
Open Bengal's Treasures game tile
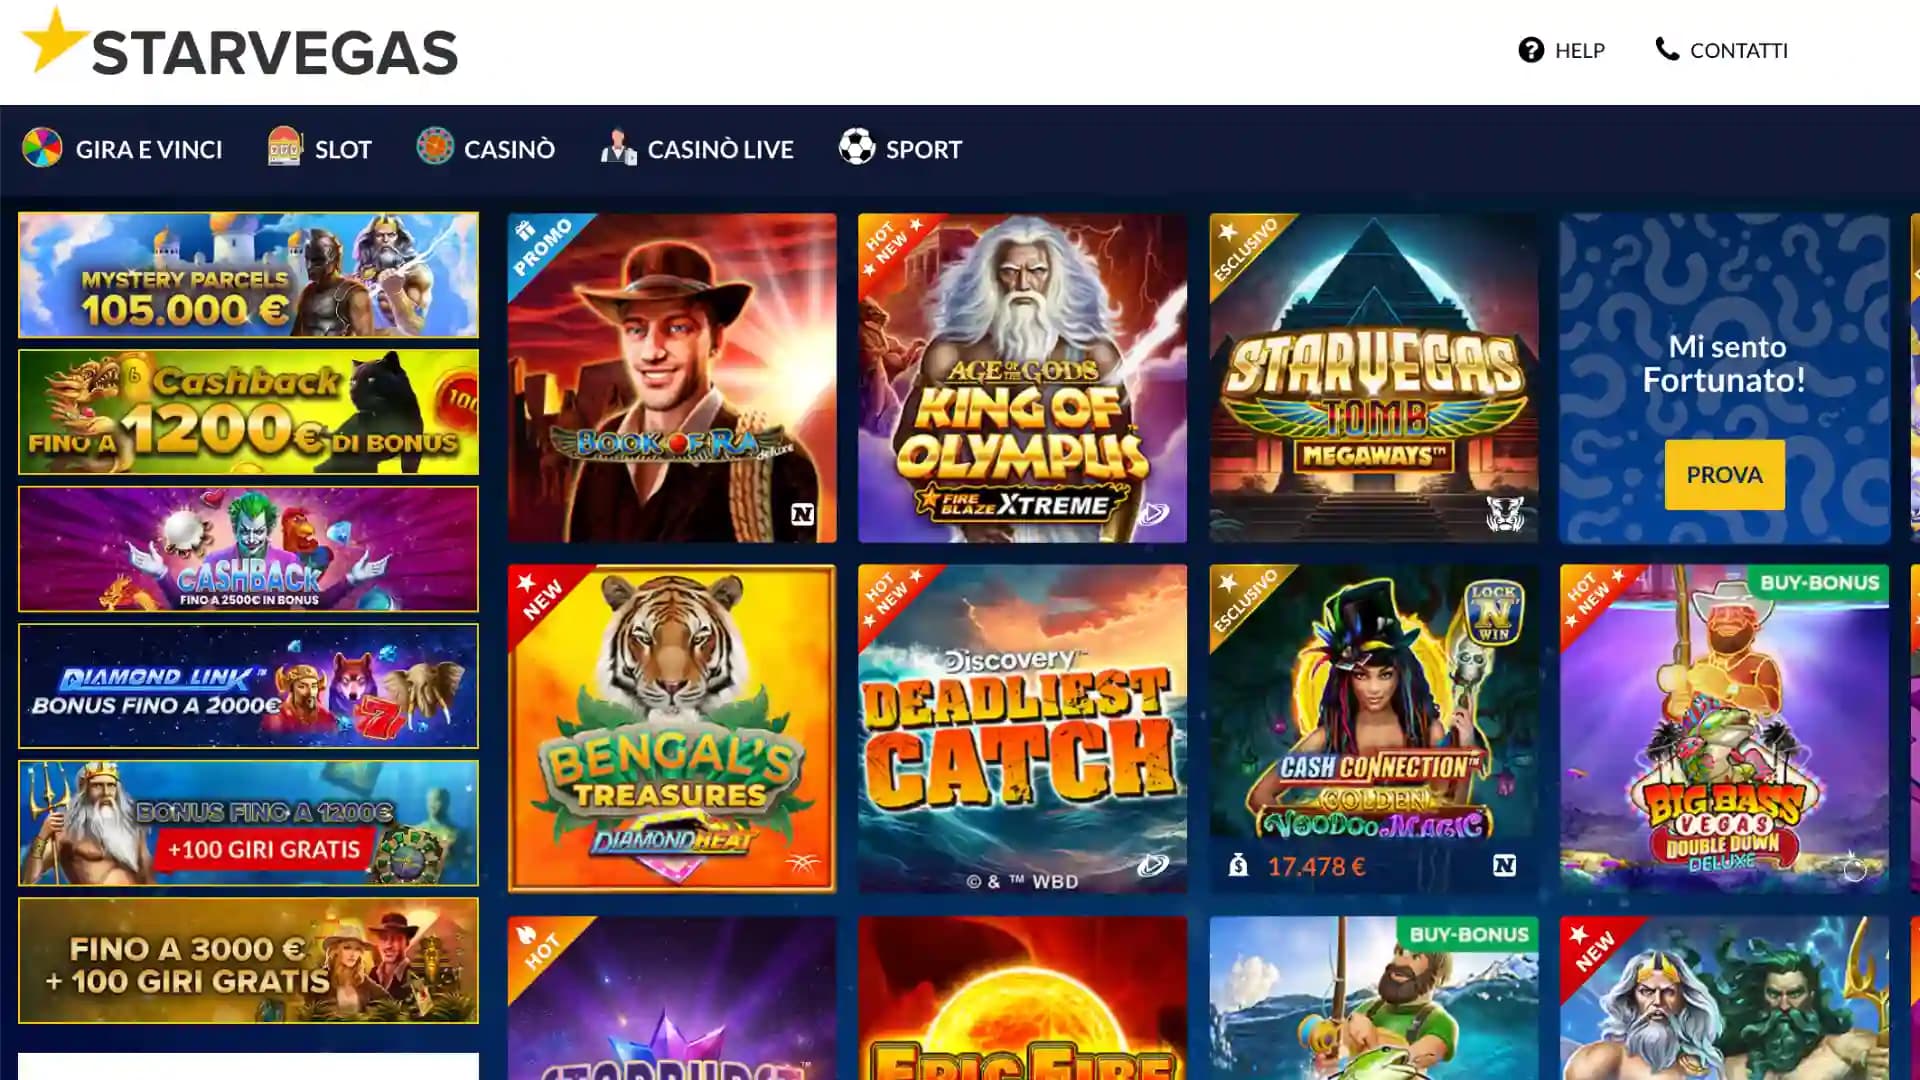(x=672, y=729)
